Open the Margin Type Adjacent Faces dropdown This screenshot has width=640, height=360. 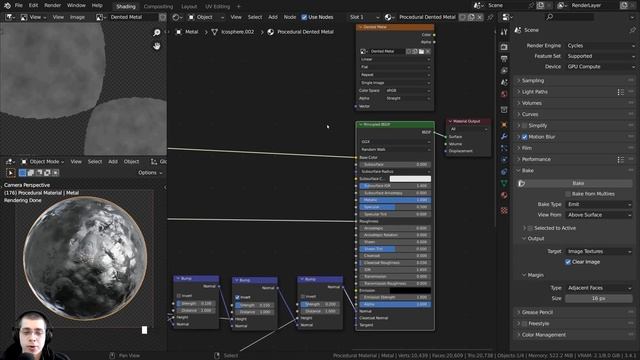pos(599,288)
